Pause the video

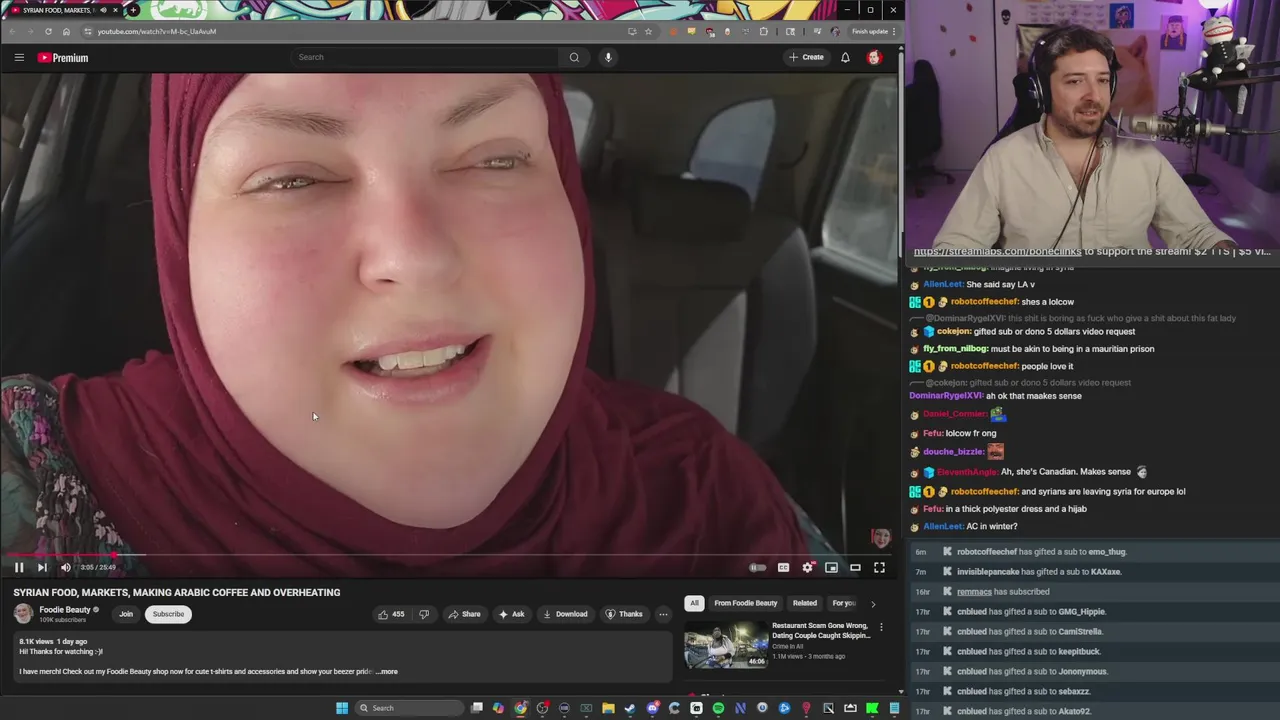18,567
